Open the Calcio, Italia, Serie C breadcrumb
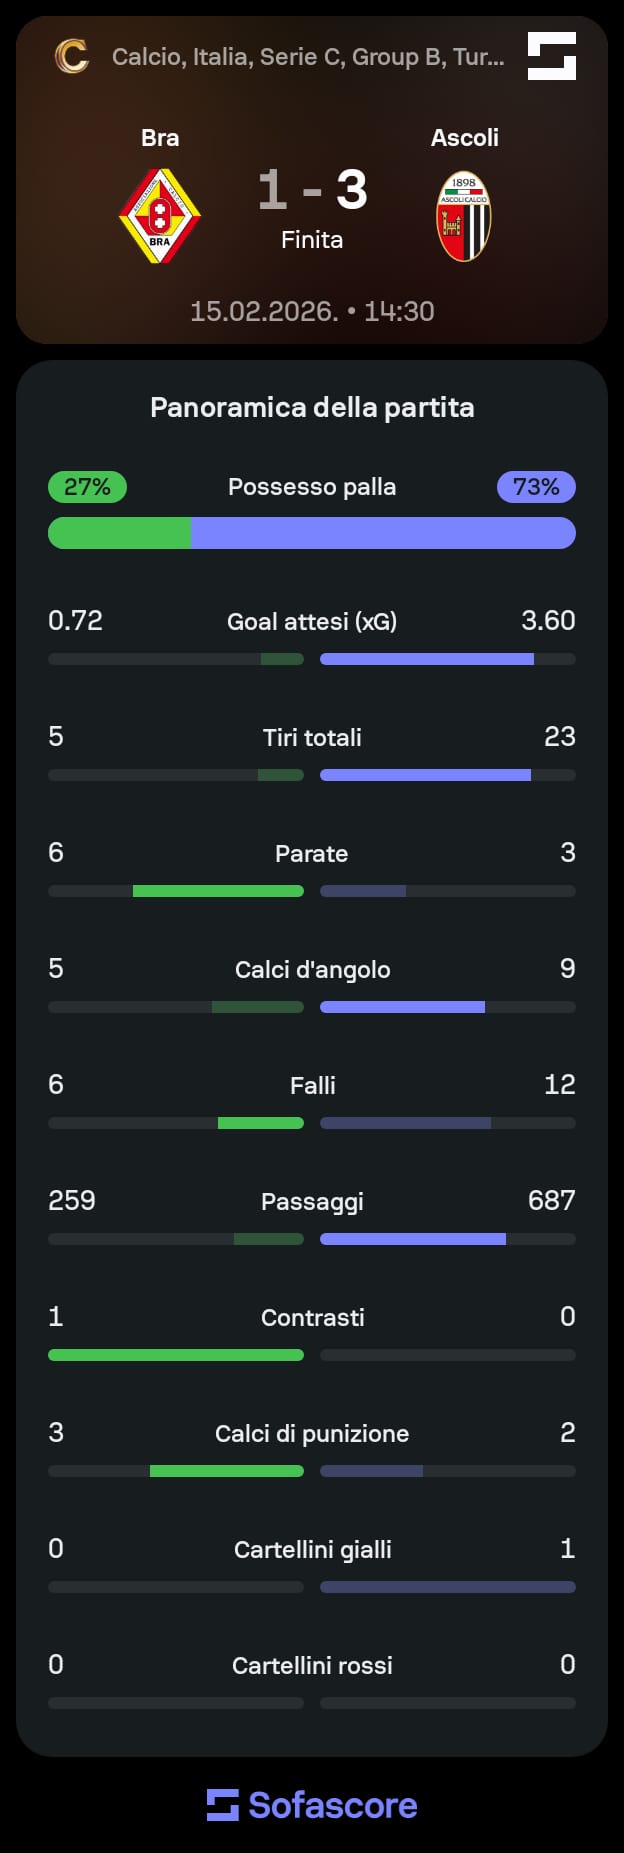The height and width of the screenshot is (1853, 624). (308, 57)
